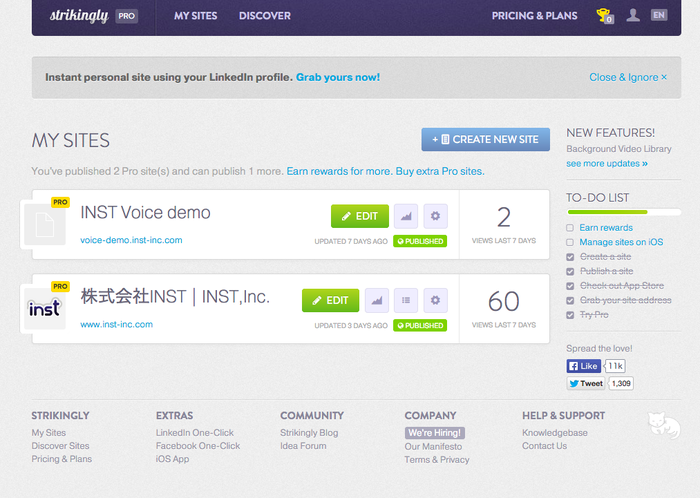
Task: Open Idea Forum footer link
Action: [x=303, y=446]
